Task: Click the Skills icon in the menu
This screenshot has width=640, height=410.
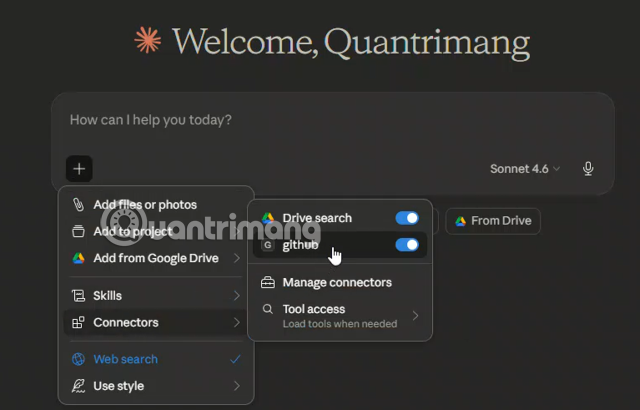Action: tap(78, 296)
